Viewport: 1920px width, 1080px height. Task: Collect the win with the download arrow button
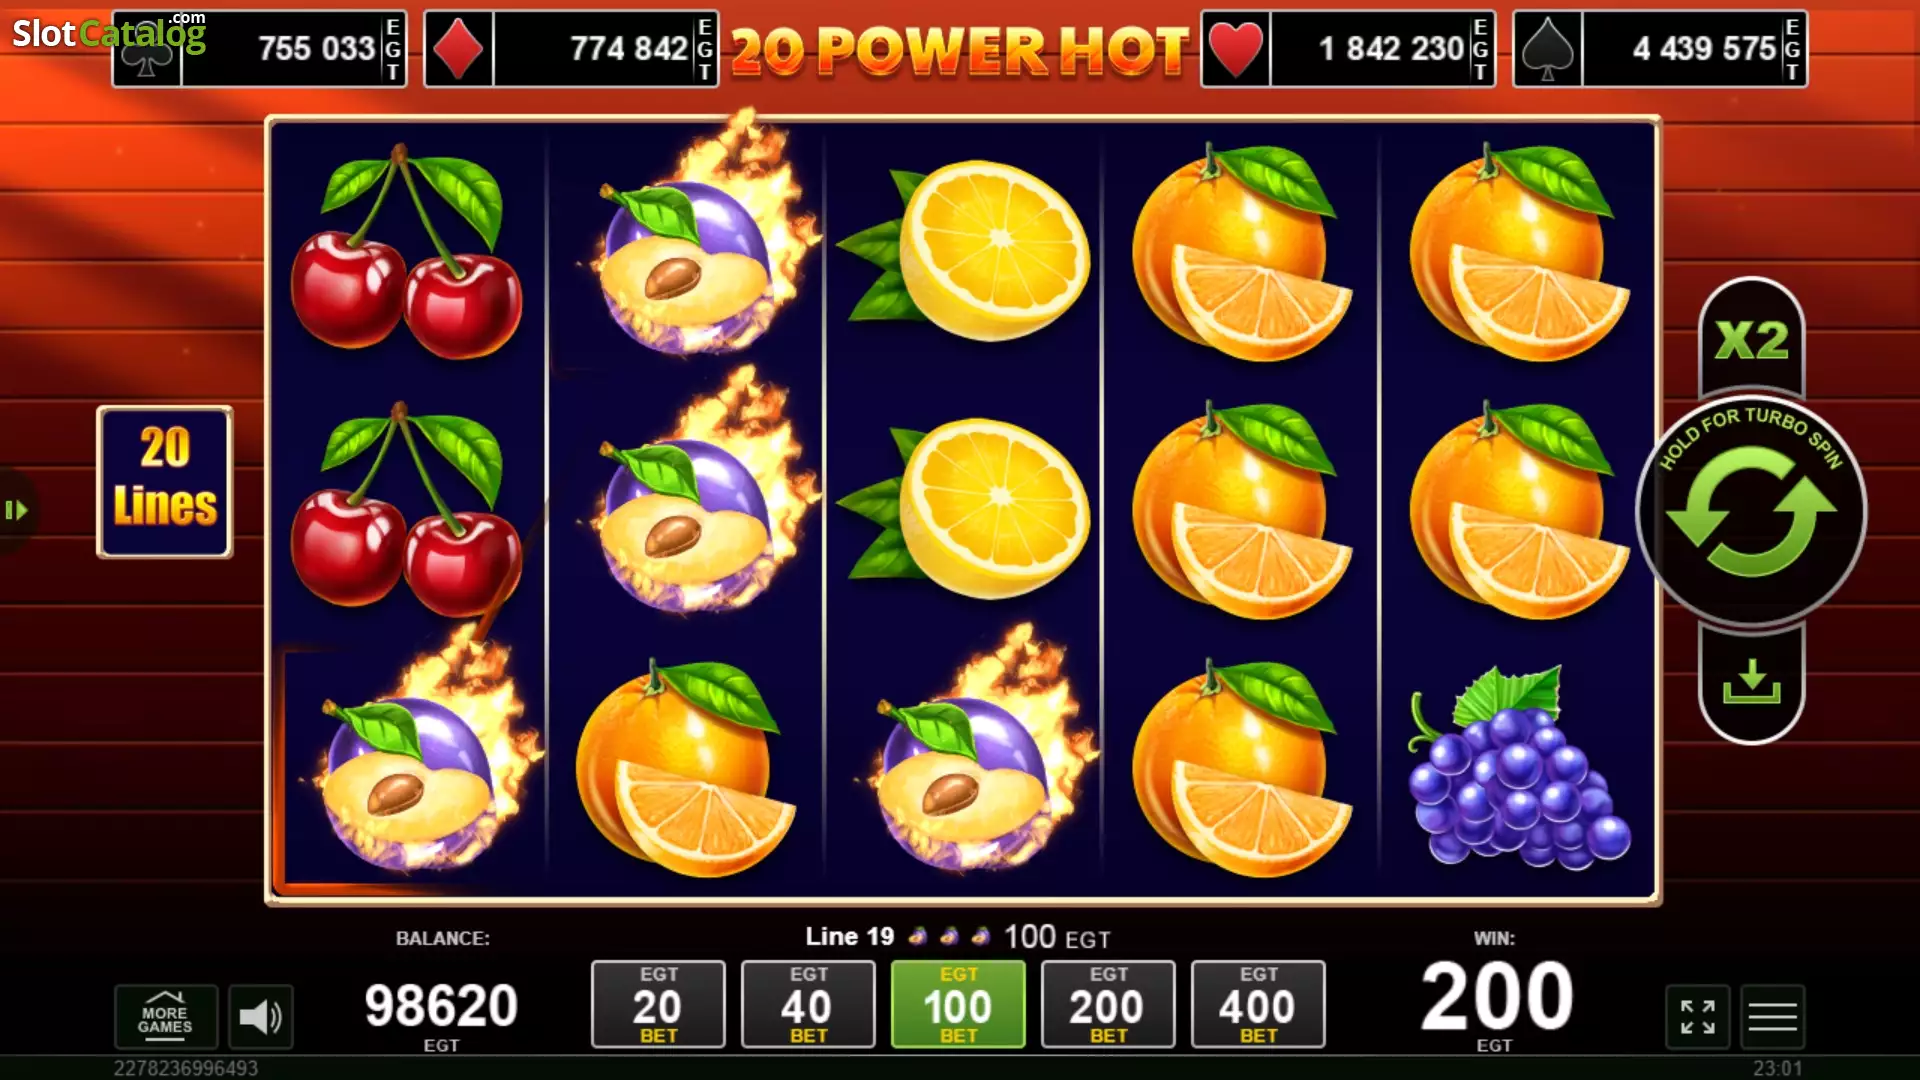coord(1751,684)
